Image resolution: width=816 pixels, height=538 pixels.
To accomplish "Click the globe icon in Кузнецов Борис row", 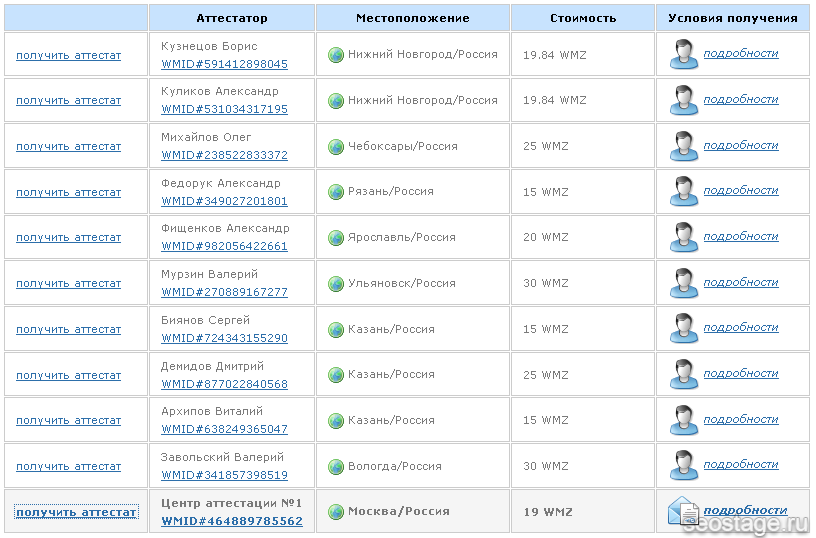I will 336,55.
